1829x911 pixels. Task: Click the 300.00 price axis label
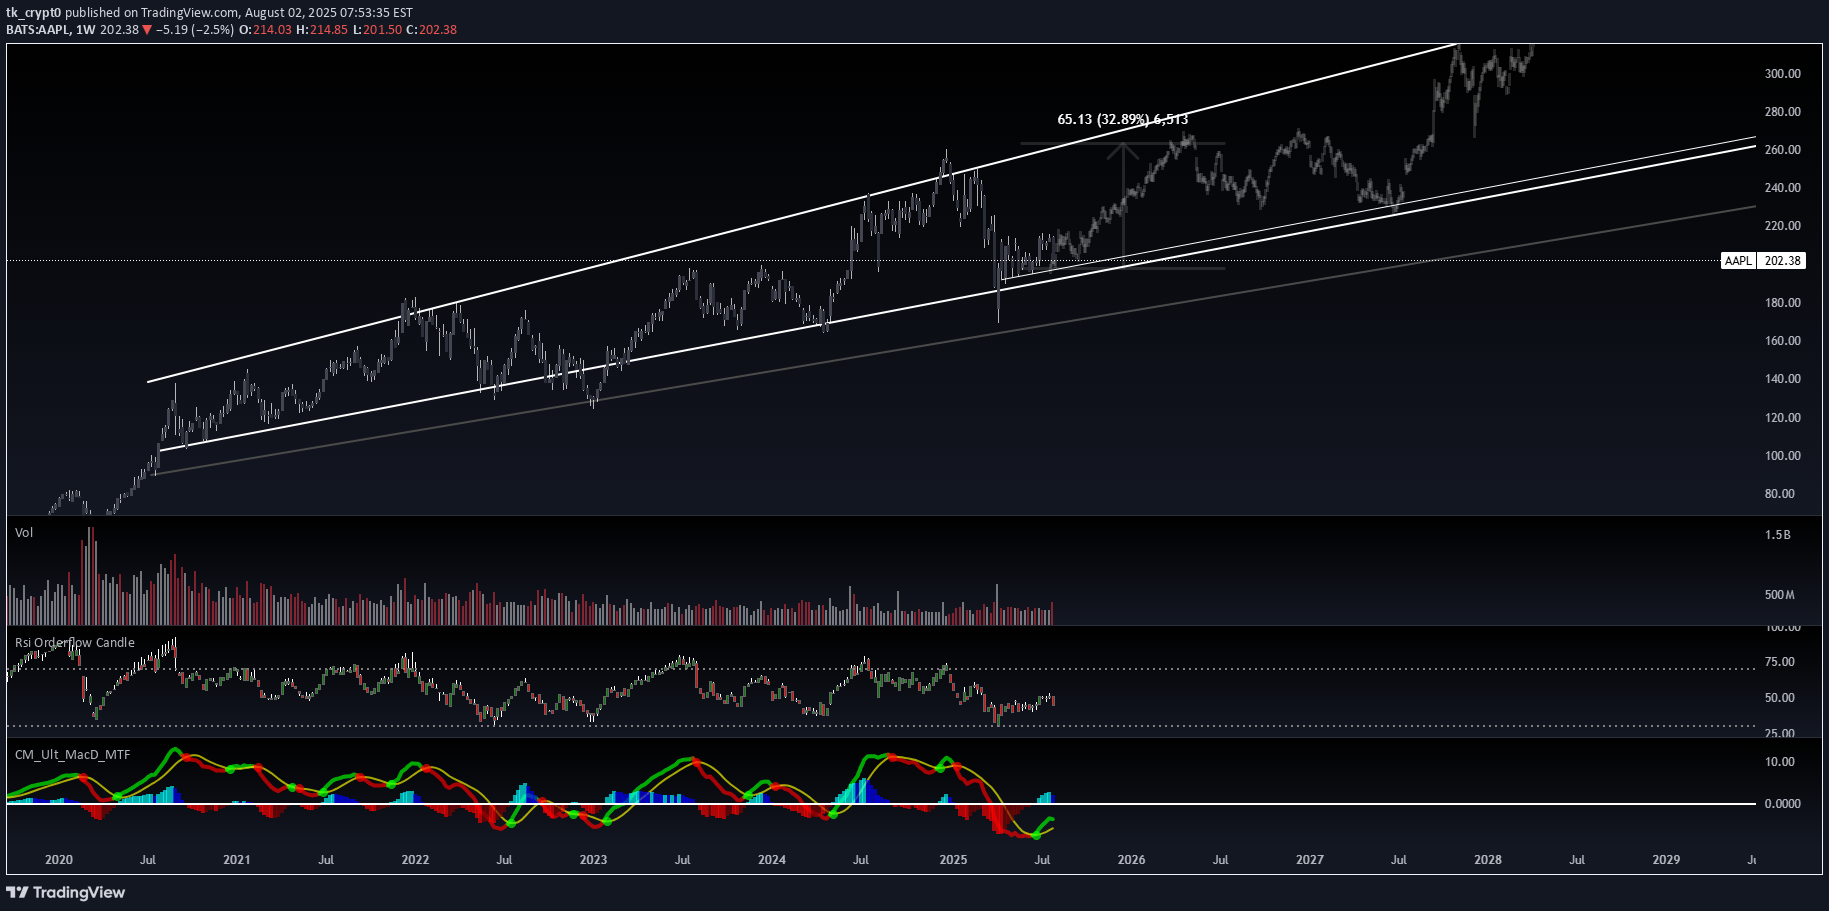tap(1783, 74)
